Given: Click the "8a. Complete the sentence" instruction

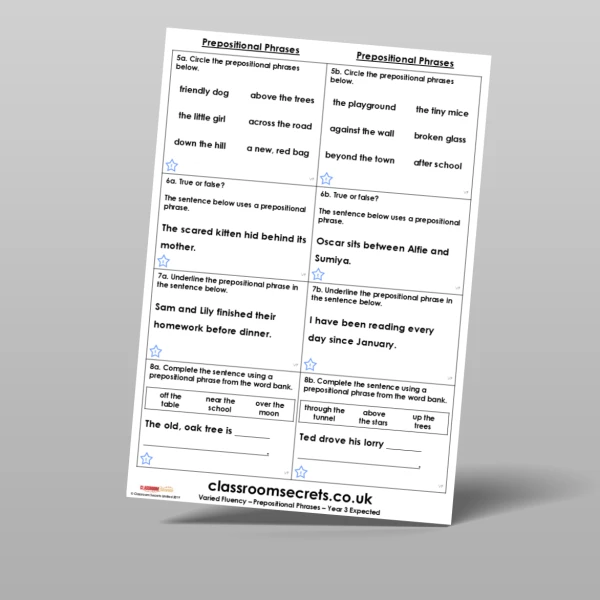Looking at the screenshot, I should click(x=221, y=377).
